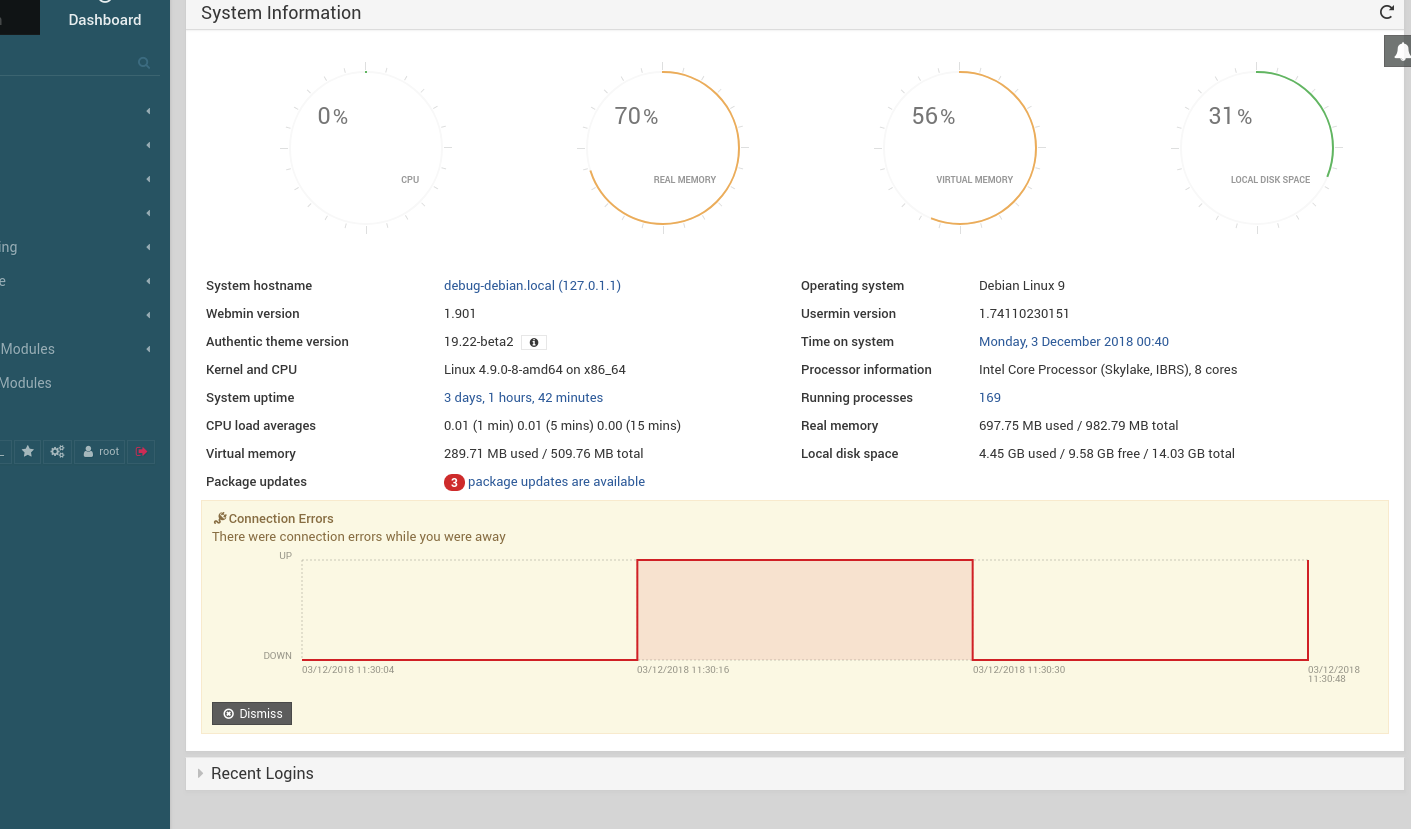
Task: Click the Local Disk Space 31% gauge
Action: 1257,148
